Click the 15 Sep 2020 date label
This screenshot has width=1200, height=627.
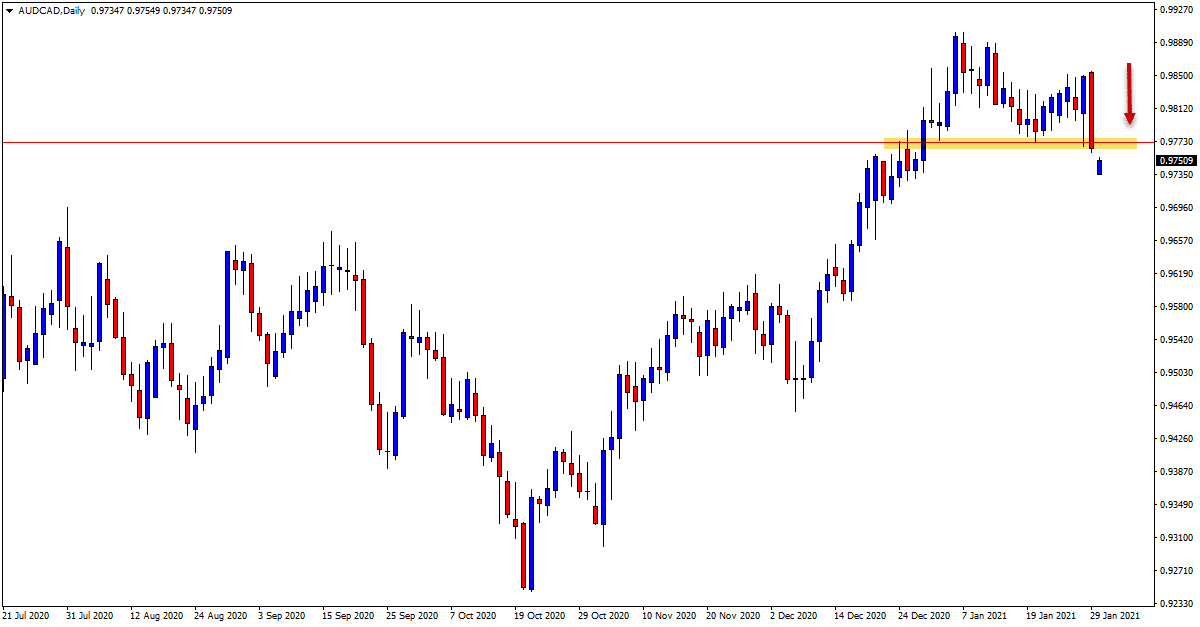click(x=347, y=616)
